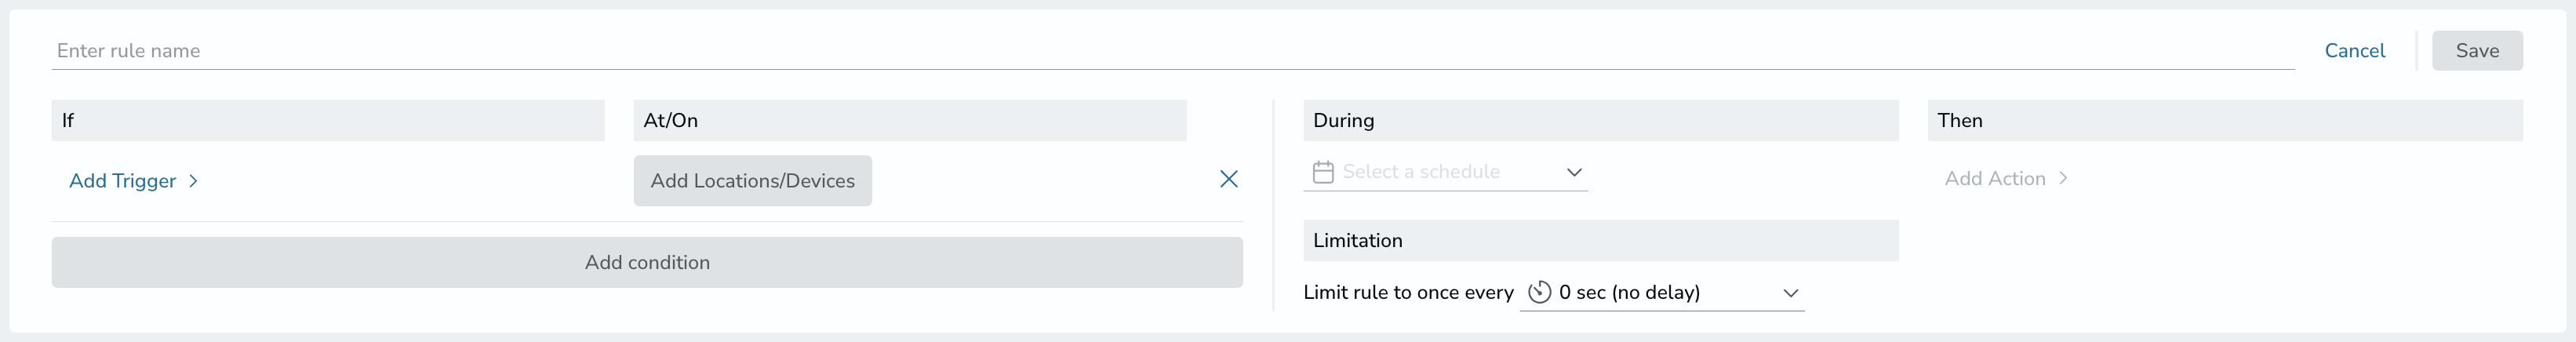The image size is (2576, 342).
Task: Click the Add Action link
Action: (x=1995, y=178)
